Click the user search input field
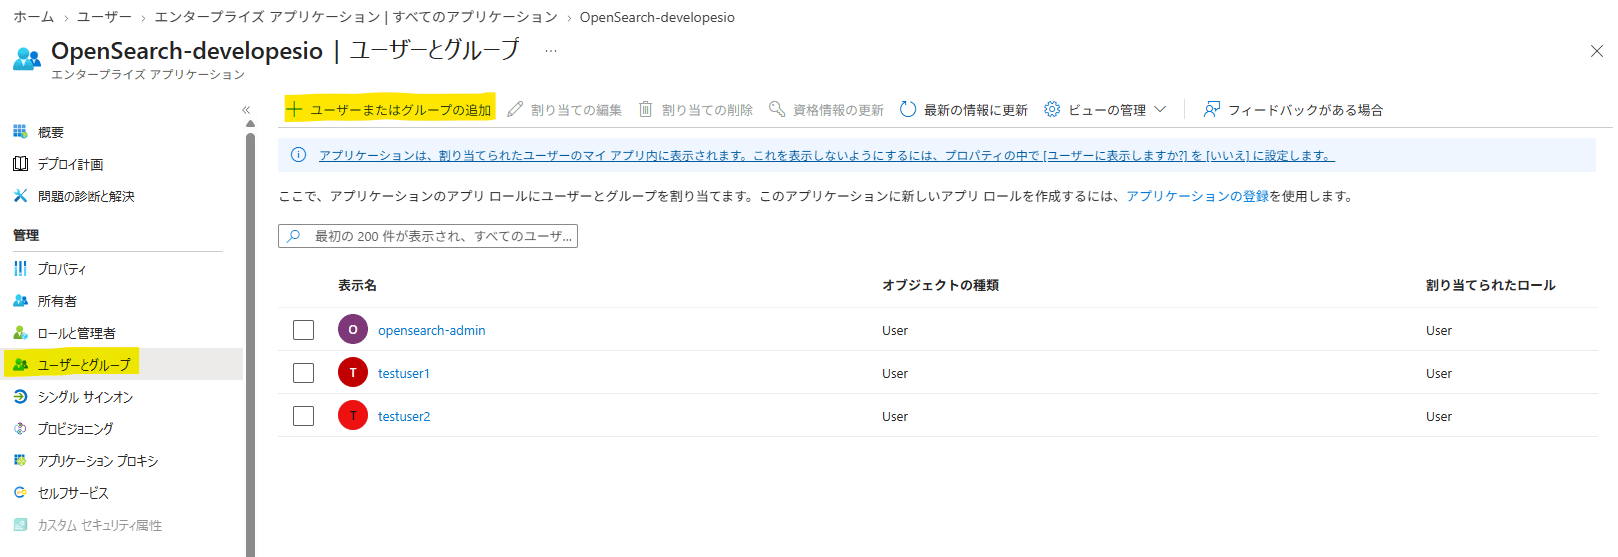The height and width of the screenshot is (557, 1618). (428, 236)
